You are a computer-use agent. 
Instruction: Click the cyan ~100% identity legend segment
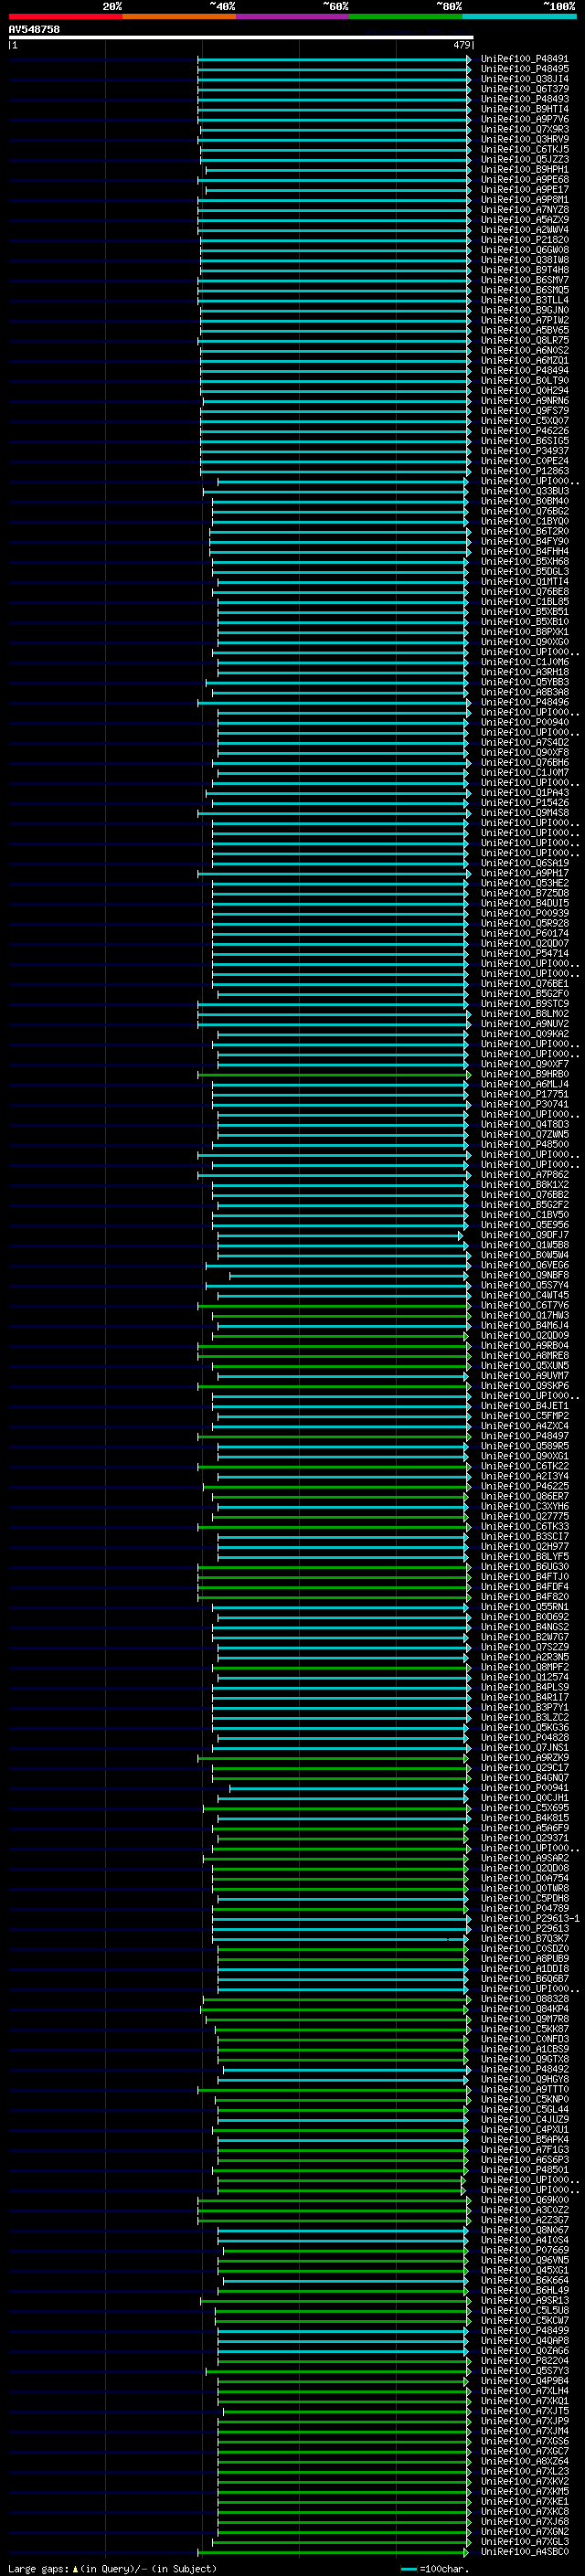(x=519, y=16)
